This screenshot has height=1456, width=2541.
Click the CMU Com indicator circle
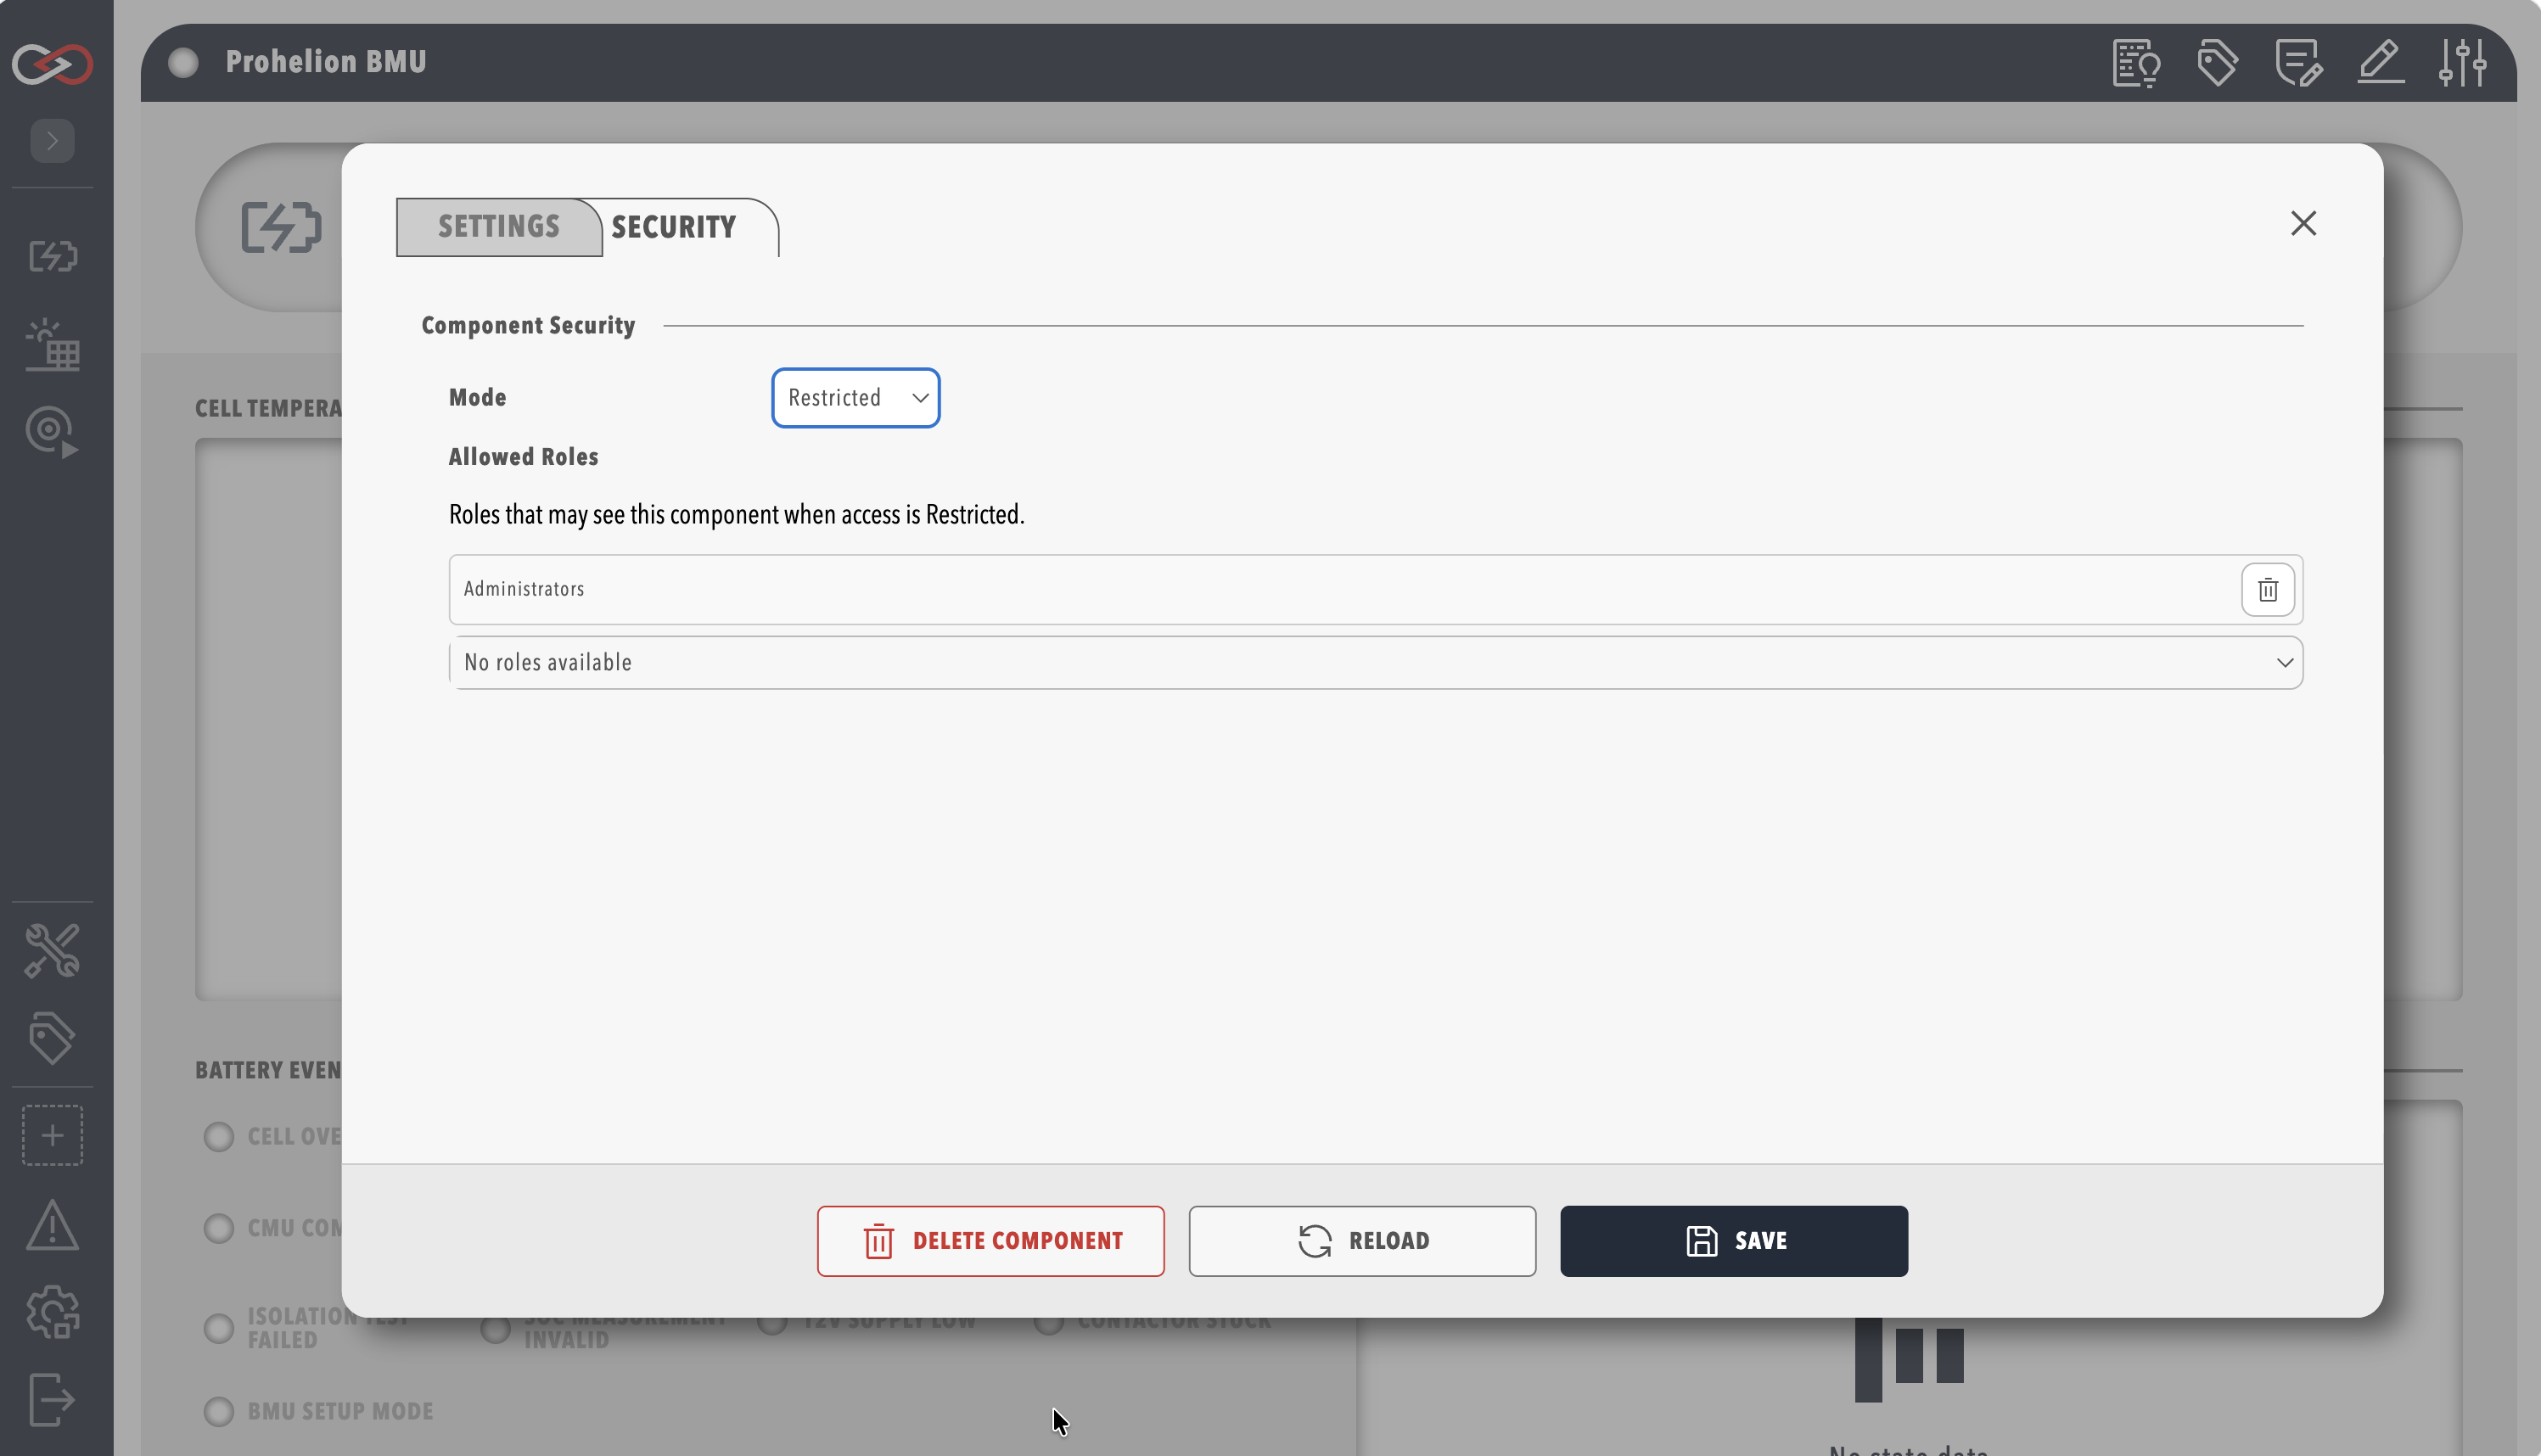click(x=219, y=1228)
